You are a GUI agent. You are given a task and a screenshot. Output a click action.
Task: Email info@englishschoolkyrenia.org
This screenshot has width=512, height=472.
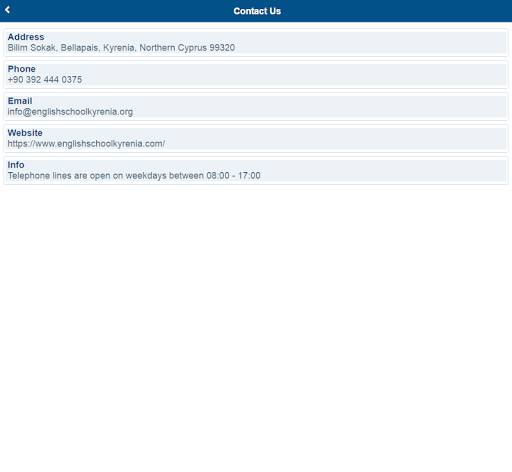(x=70, y=112)
